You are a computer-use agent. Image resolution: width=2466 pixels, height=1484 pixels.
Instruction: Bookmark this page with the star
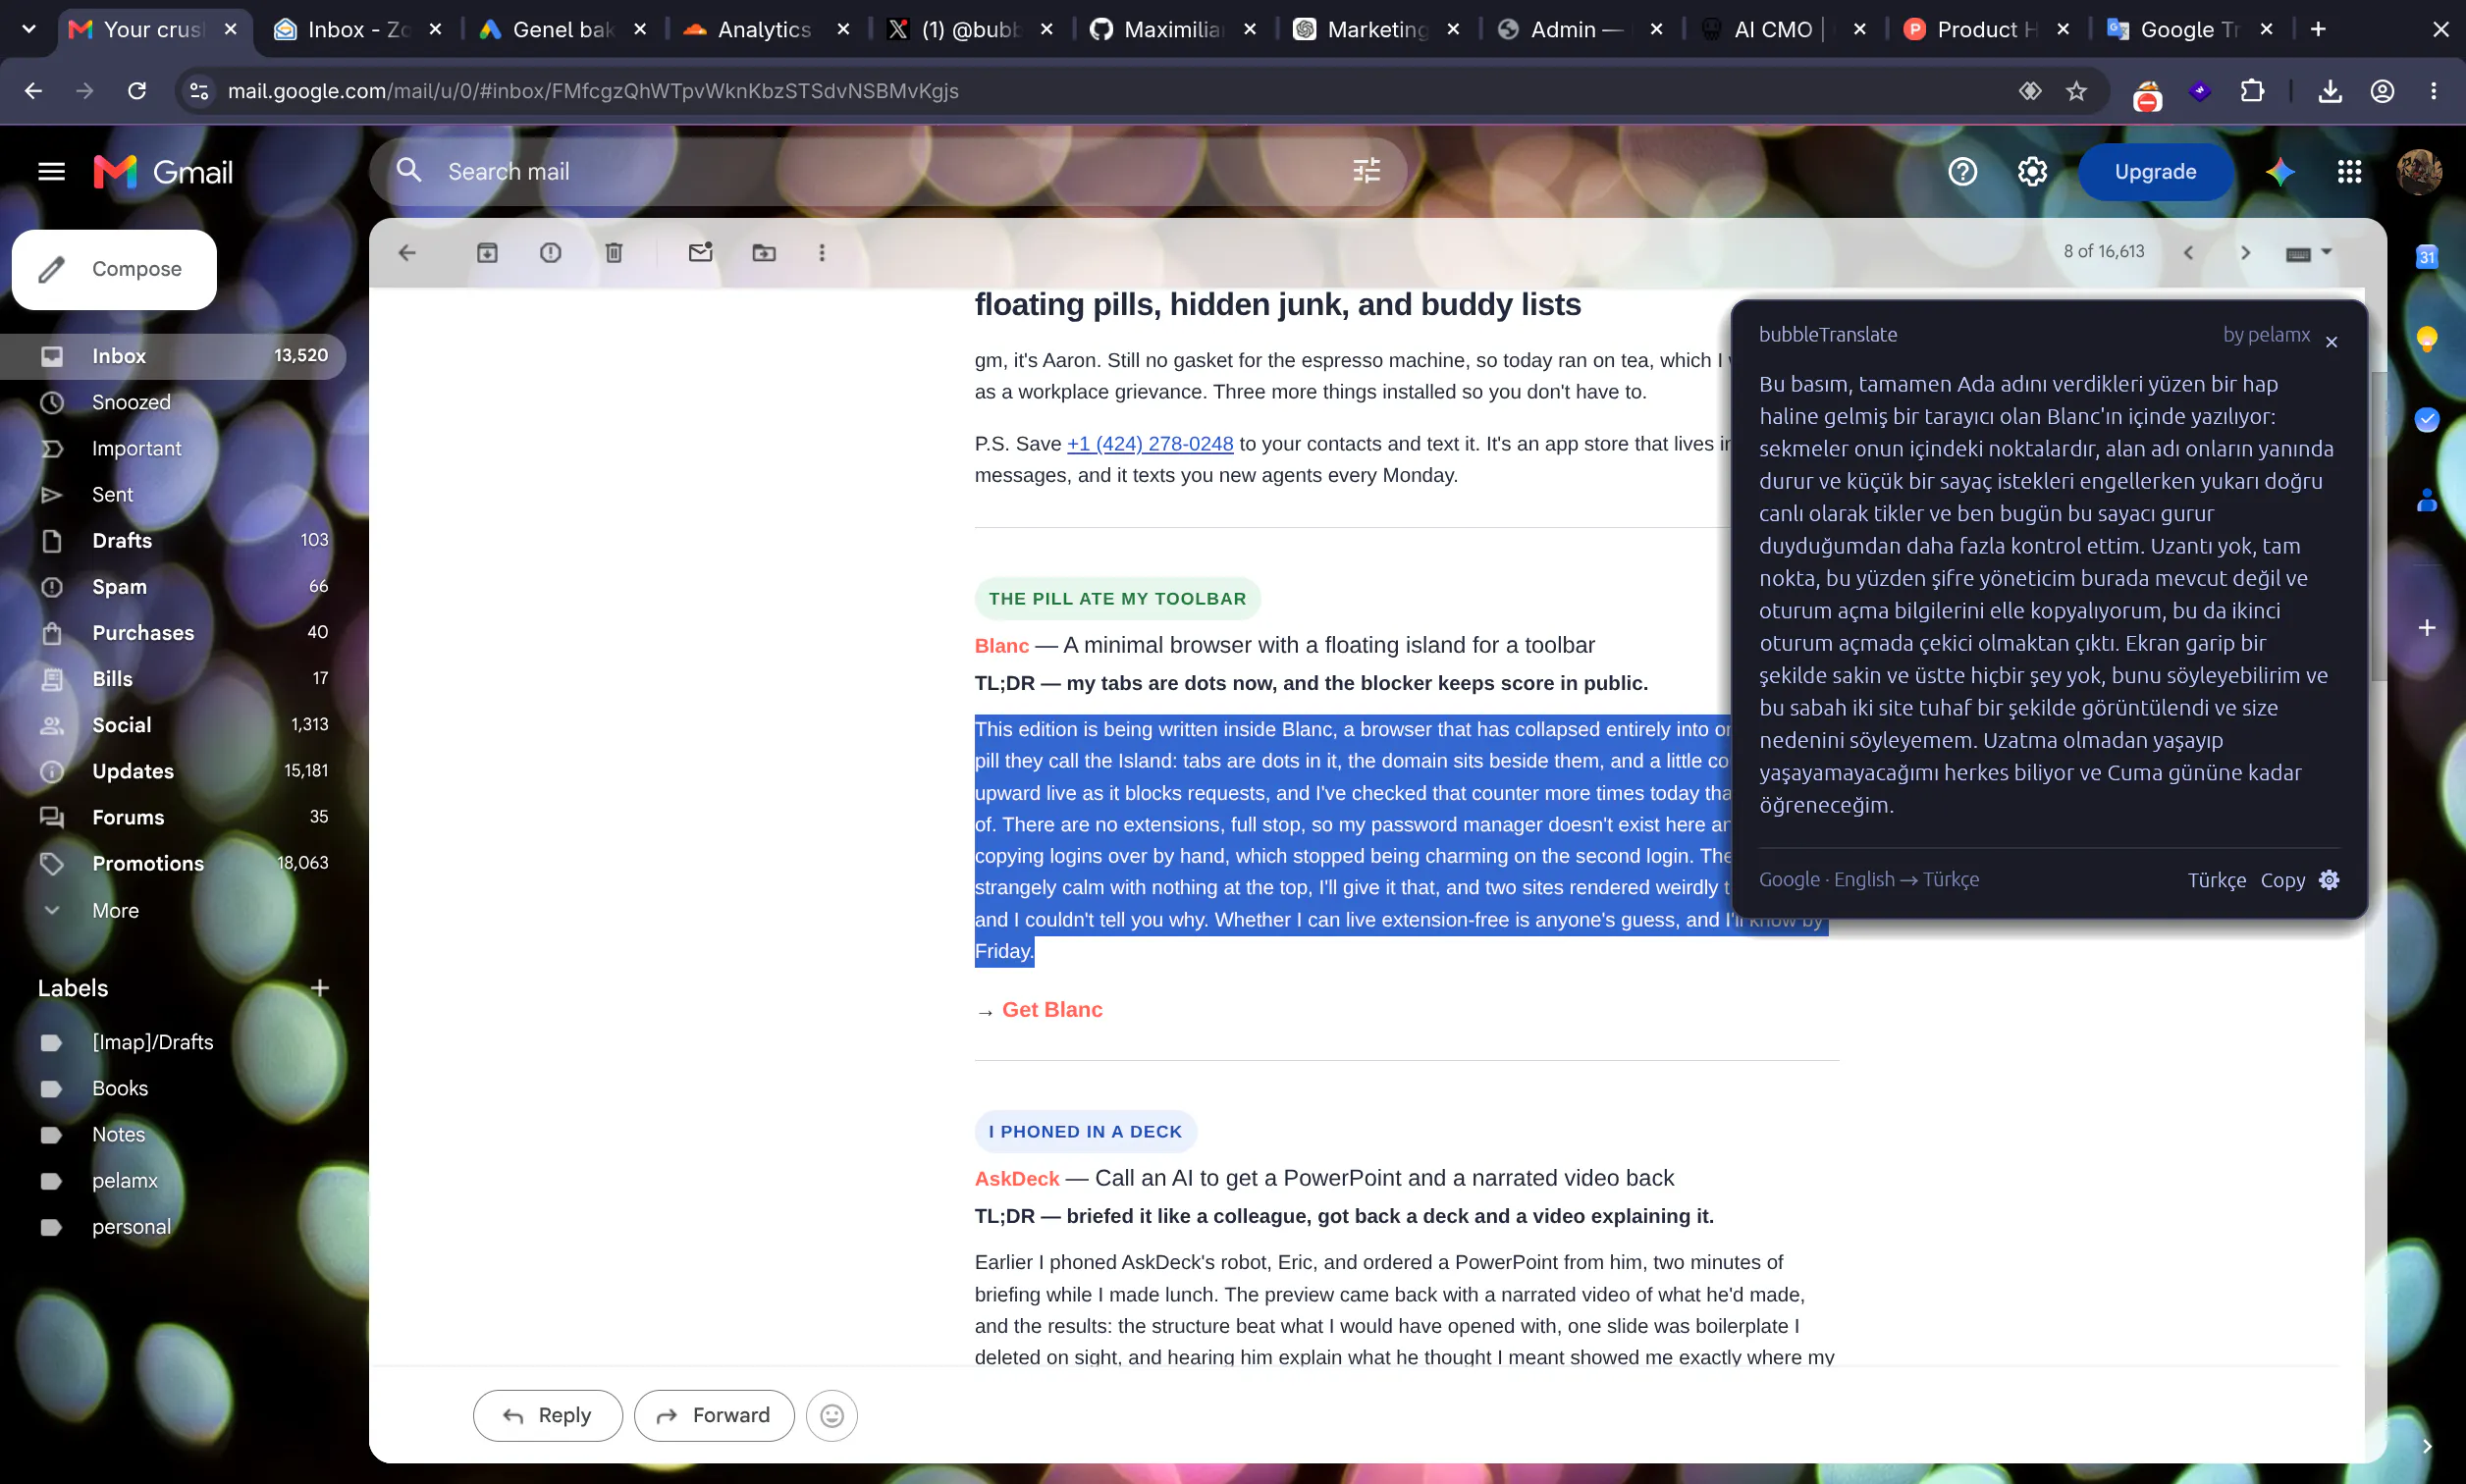2077,91
